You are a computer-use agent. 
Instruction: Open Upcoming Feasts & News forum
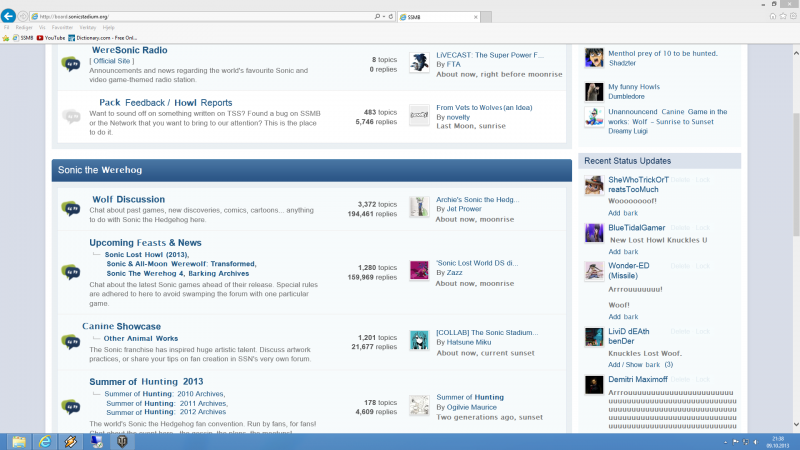(145, 243)
